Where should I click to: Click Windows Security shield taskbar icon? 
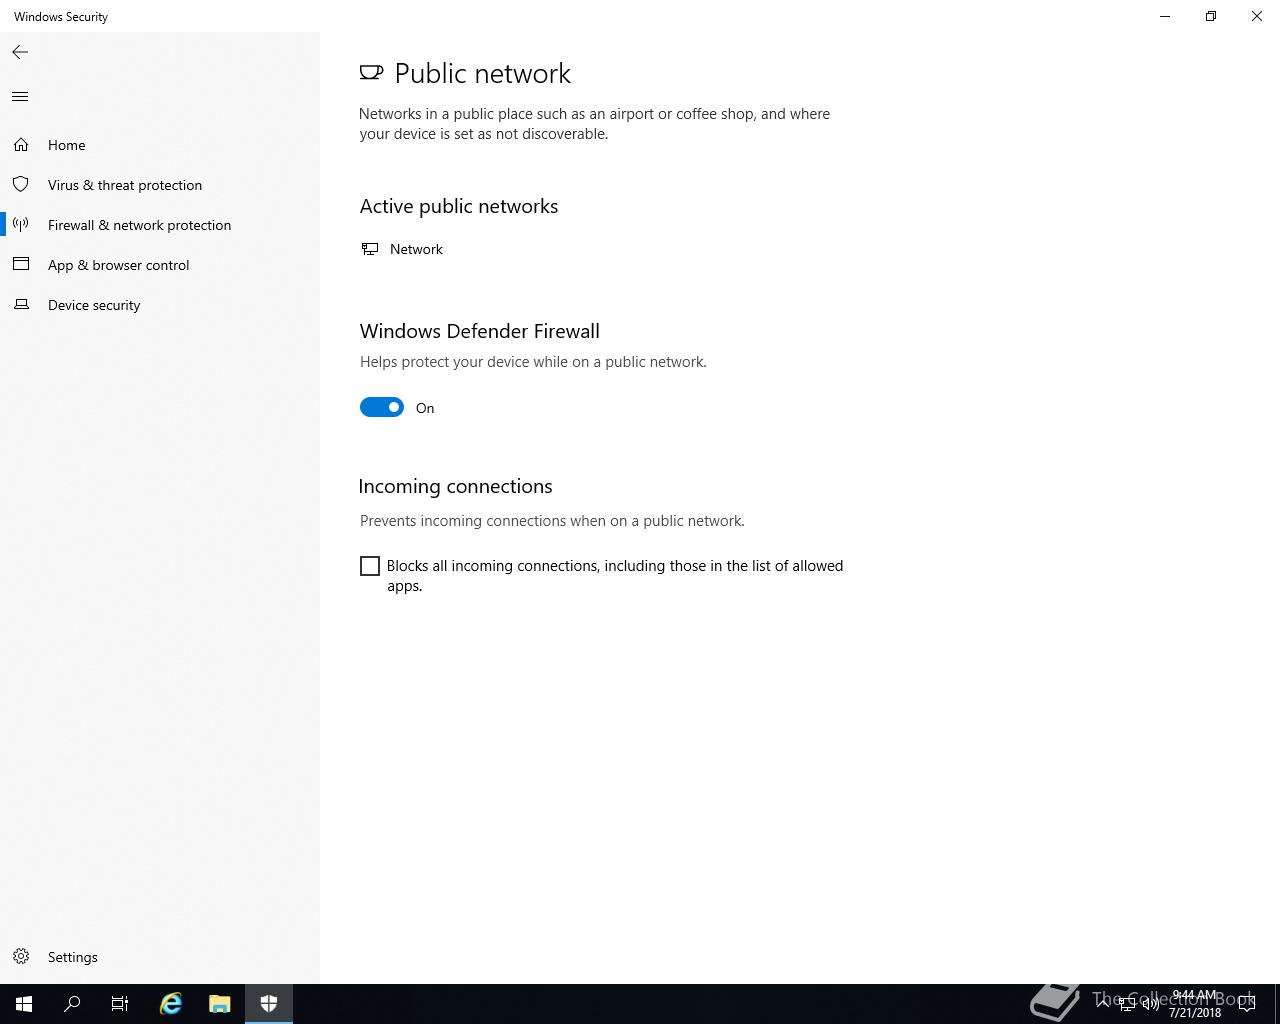point(269,1004)
